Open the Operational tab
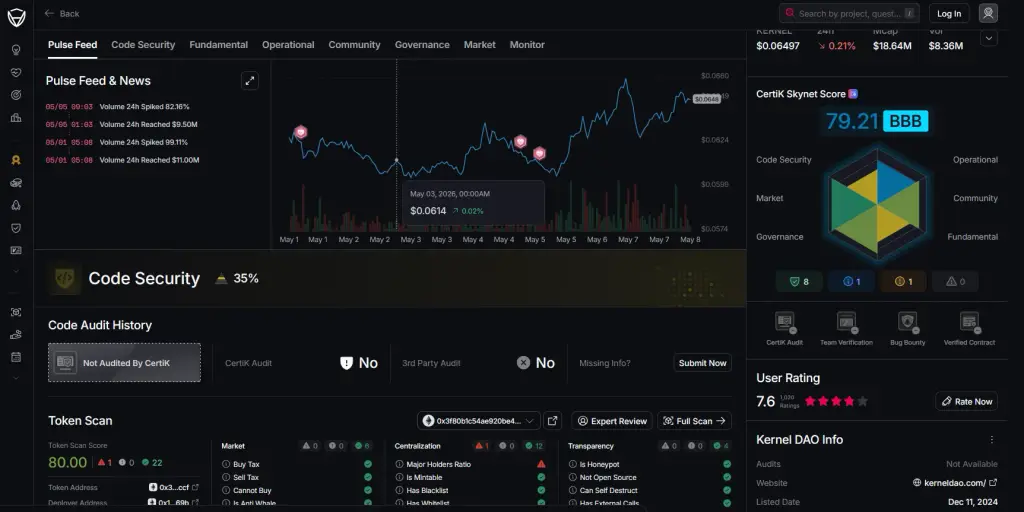This screenshot has width=1024, height=512. tap(288, 44)
